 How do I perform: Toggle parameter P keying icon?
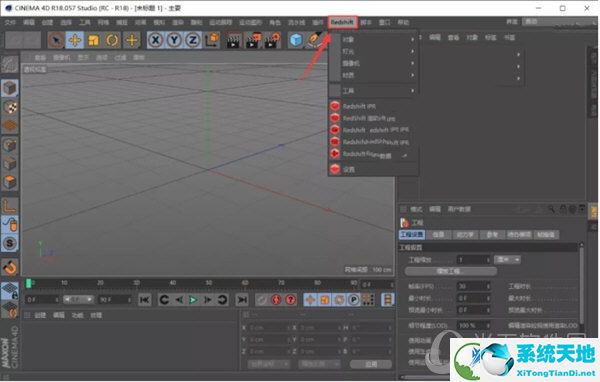point(354,300)
